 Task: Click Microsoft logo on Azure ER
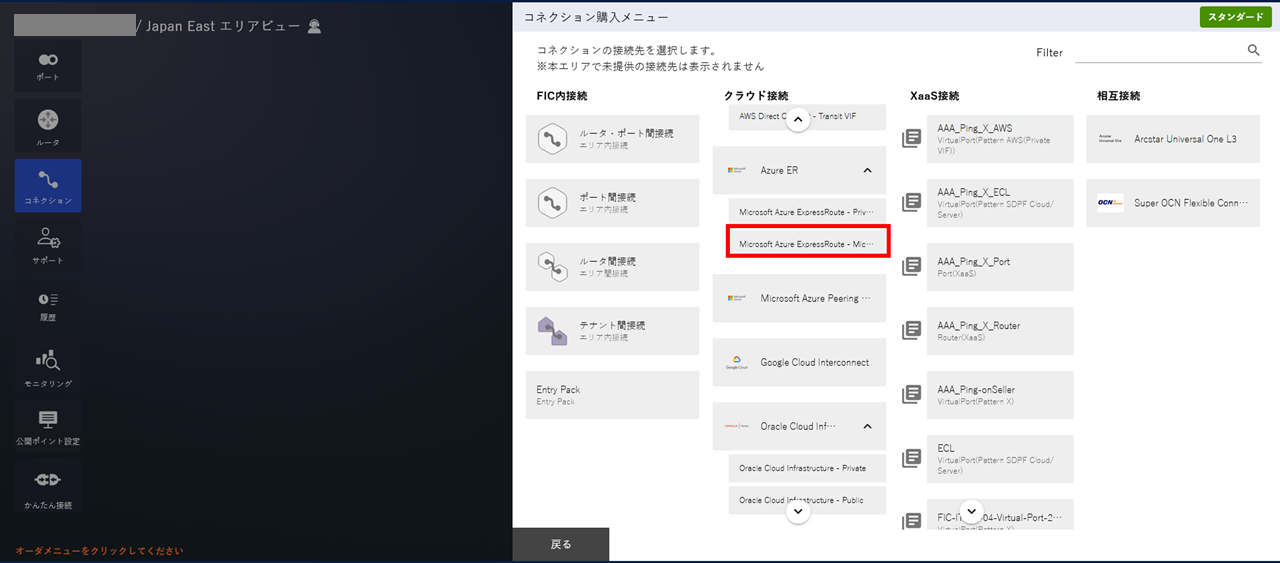point(738,171)
